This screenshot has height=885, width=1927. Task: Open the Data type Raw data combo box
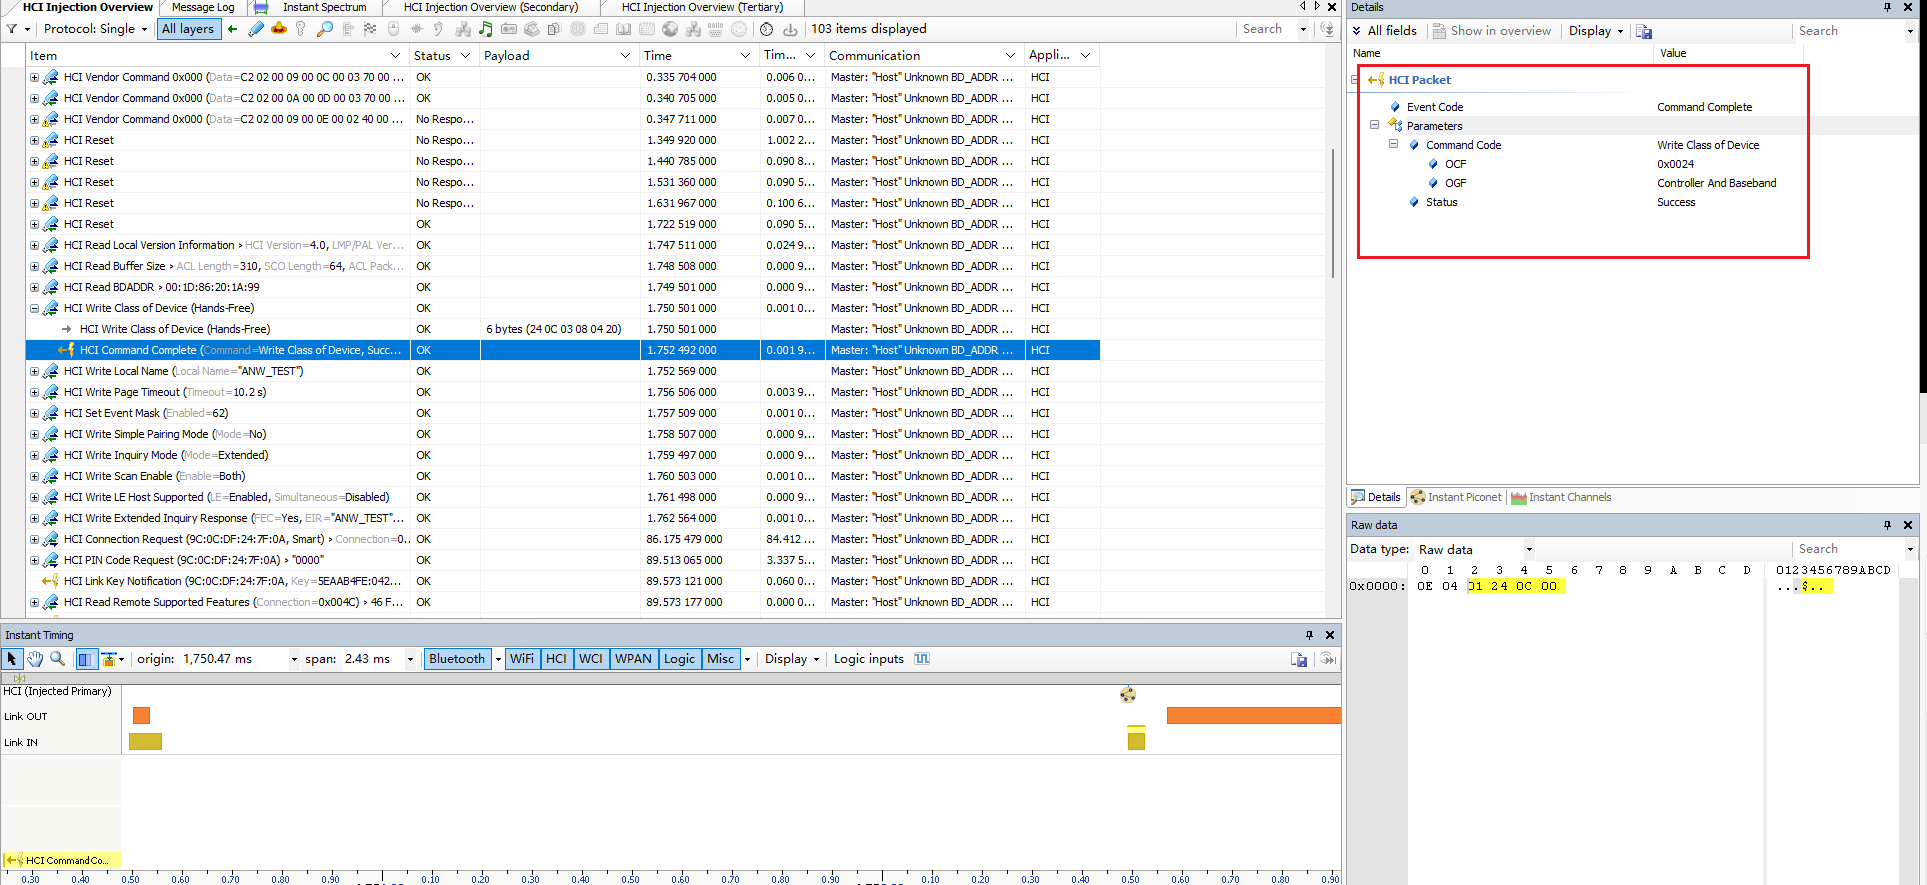coord(1475,550)
